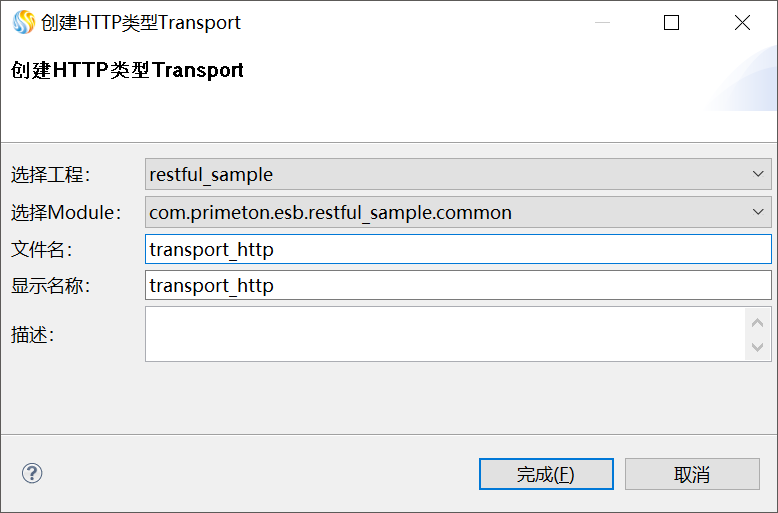Maximize the dialog window
Viewport: 778px width, 513px height.
[x=672, y=22]
